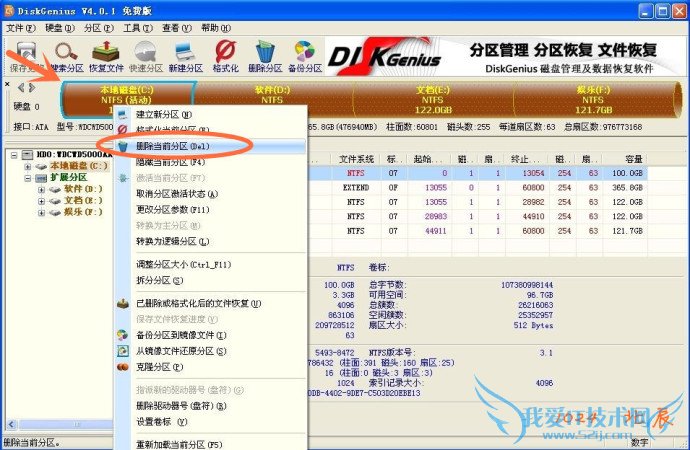Viewport: 690px width, 450px height.
Task: Expand the 软件(D:) tree node
Action: [41, 190]
